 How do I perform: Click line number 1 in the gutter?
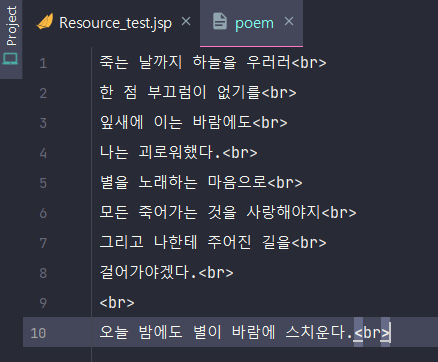point(43,63)
